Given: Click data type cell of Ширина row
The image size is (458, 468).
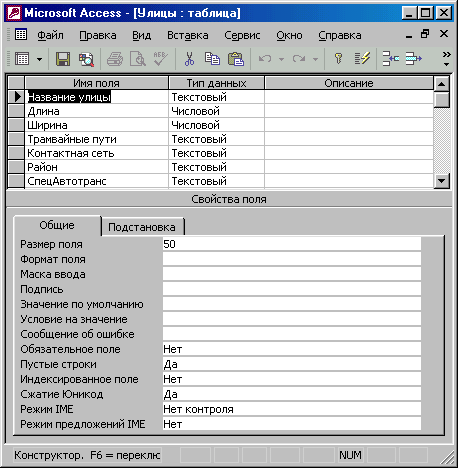Looking at the screenshot, I should pos(216,125).
